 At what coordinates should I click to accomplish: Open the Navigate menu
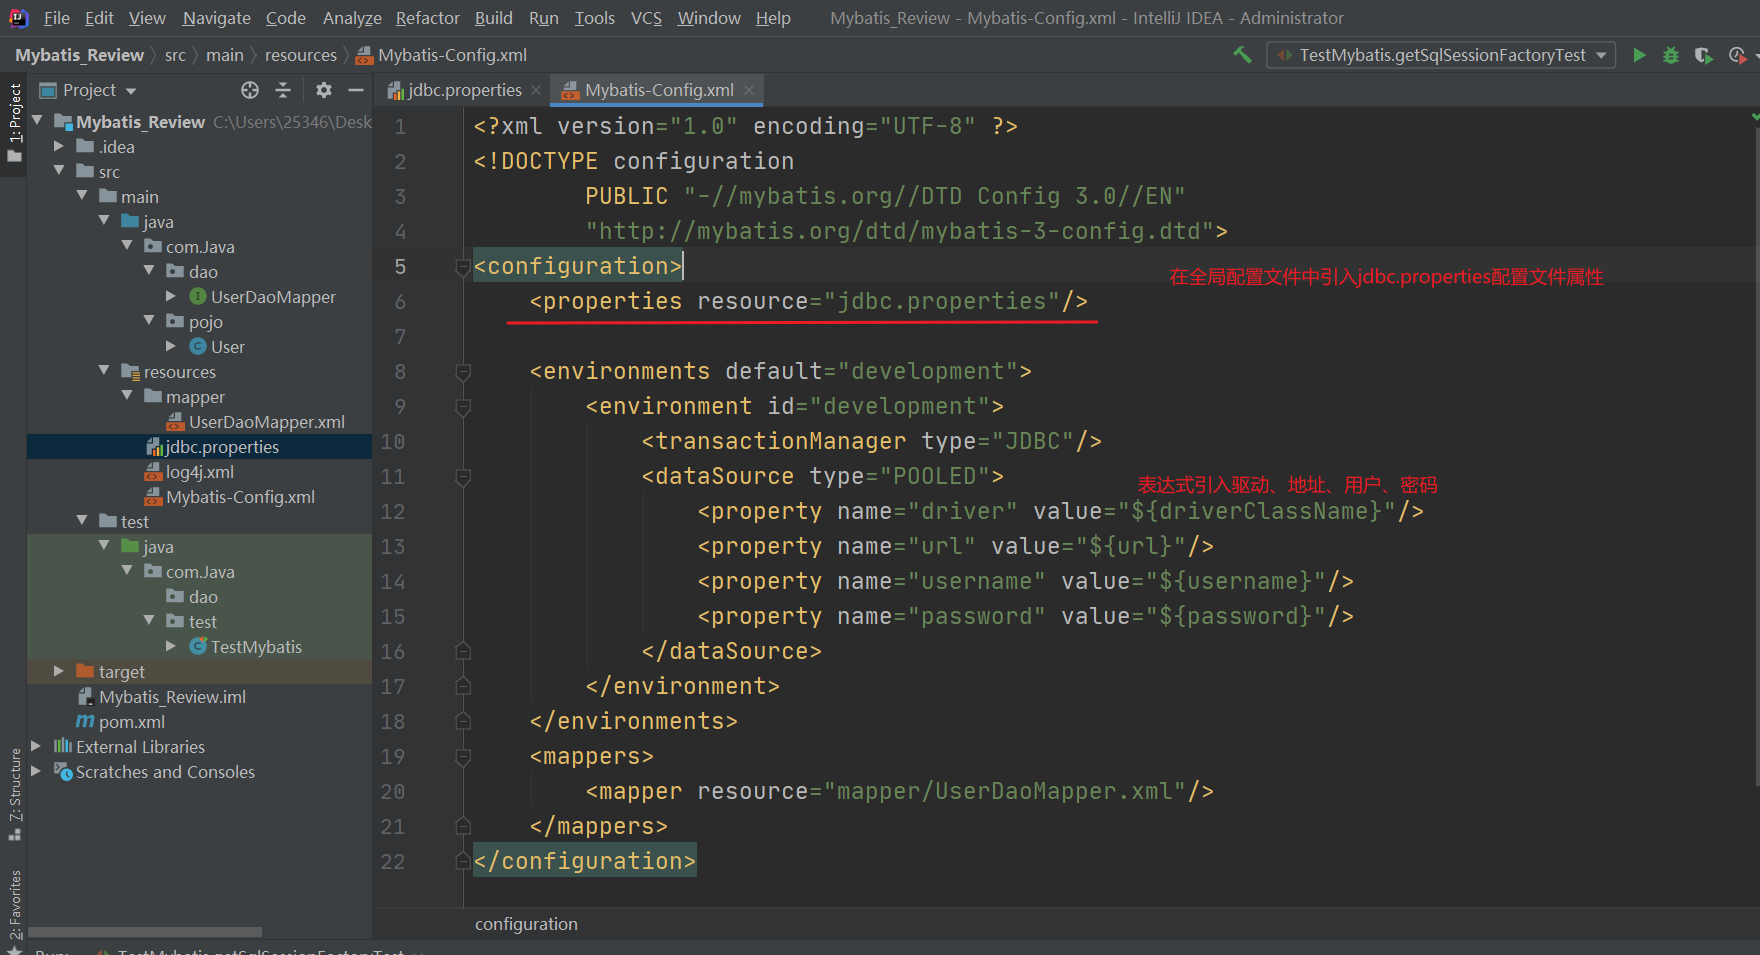point(217,18)
